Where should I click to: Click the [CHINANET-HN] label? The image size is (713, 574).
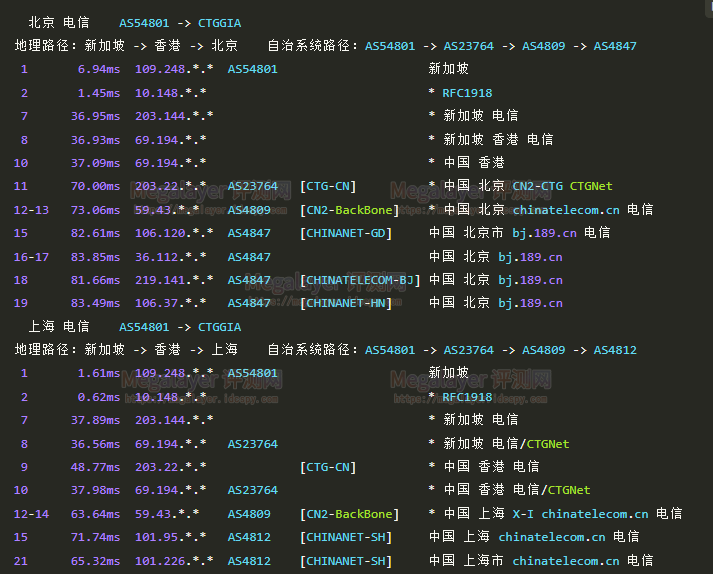point(346,303)
